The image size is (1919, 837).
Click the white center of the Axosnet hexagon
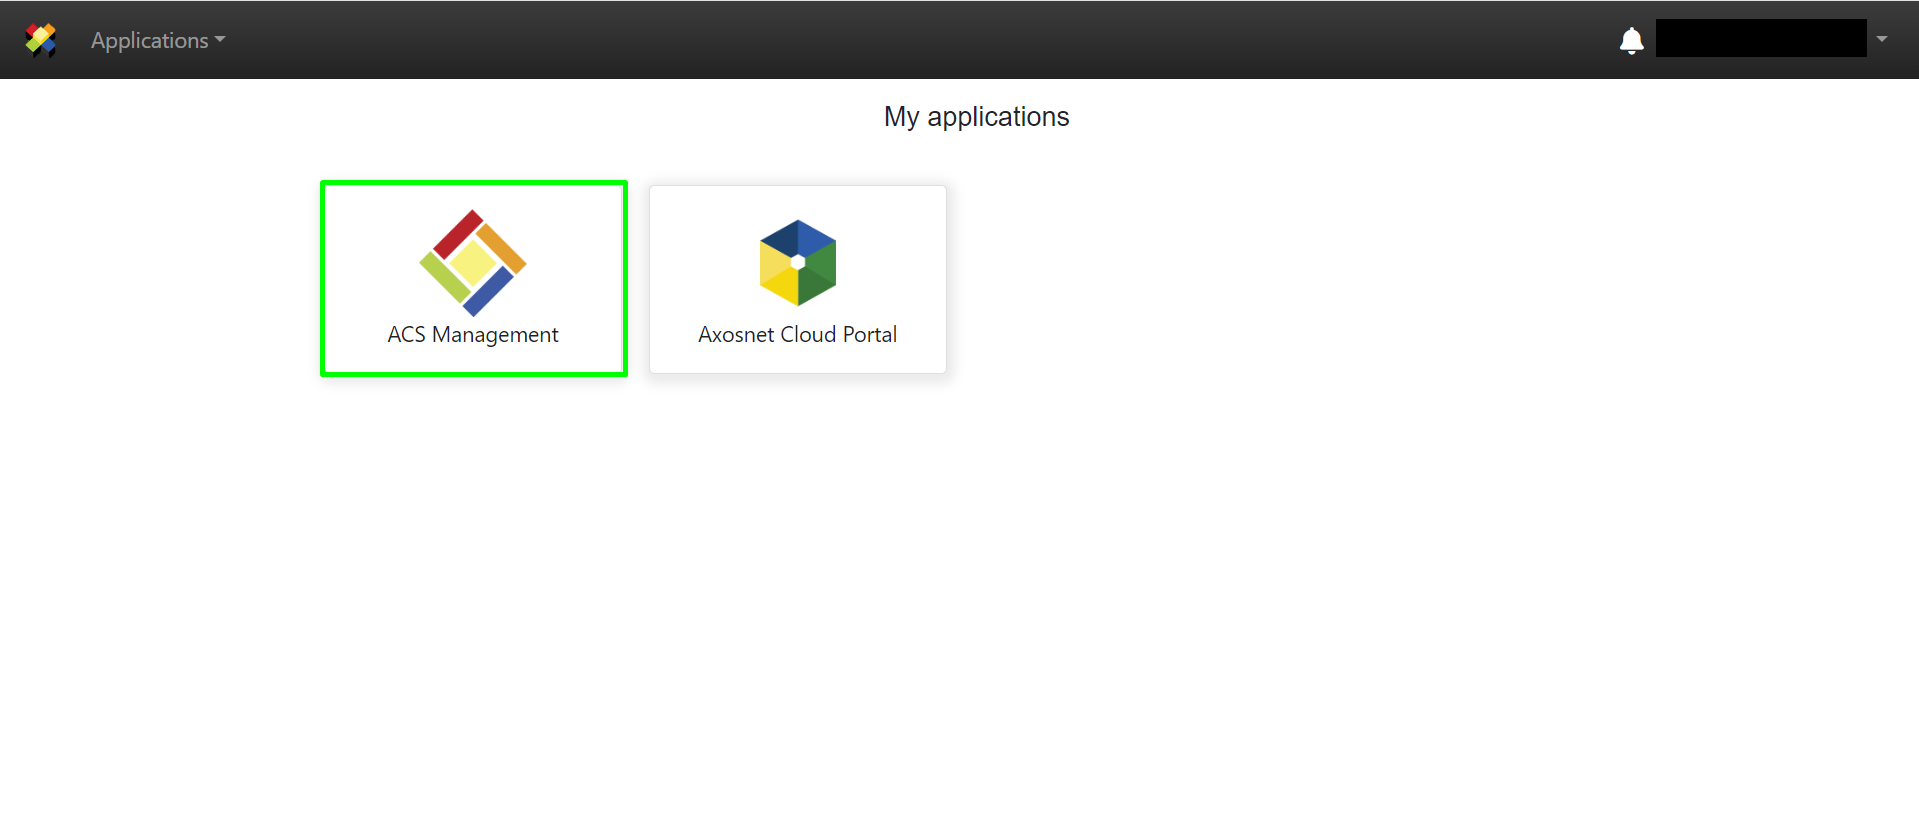tap(798, 262)
